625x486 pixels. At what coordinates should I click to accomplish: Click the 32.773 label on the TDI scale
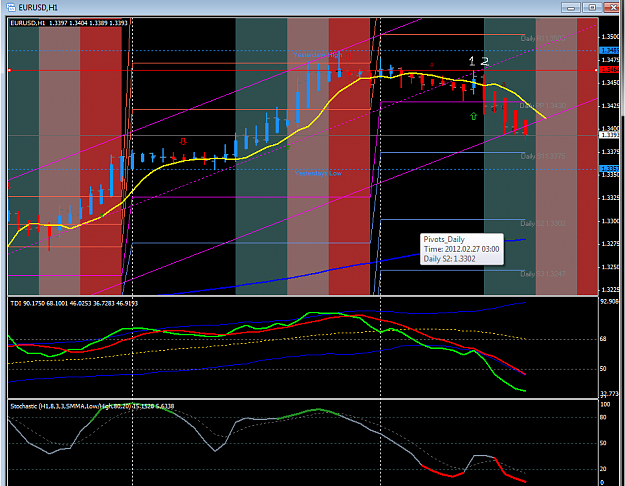tap(609, 394)
